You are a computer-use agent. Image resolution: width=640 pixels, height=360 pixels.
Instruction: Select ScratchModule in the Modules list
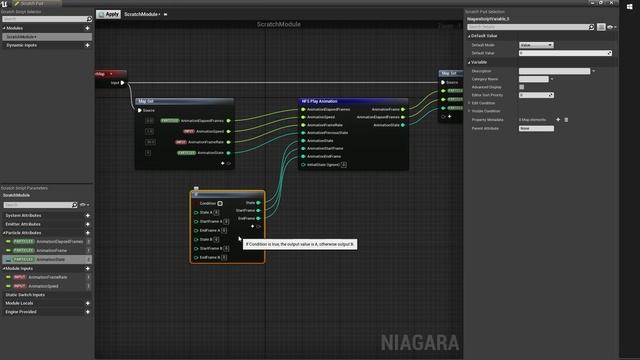point(47,37)
